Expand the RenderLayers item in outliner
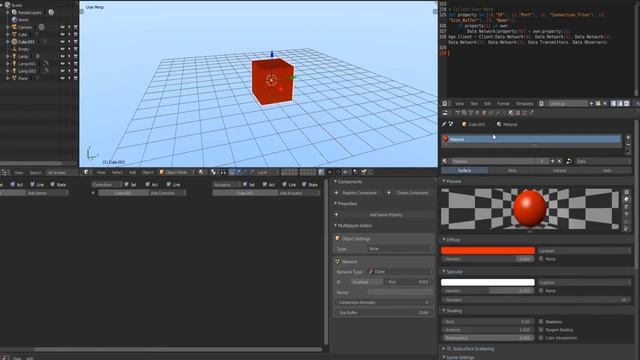Screen dimensions: 640x360 pos(7,13)
